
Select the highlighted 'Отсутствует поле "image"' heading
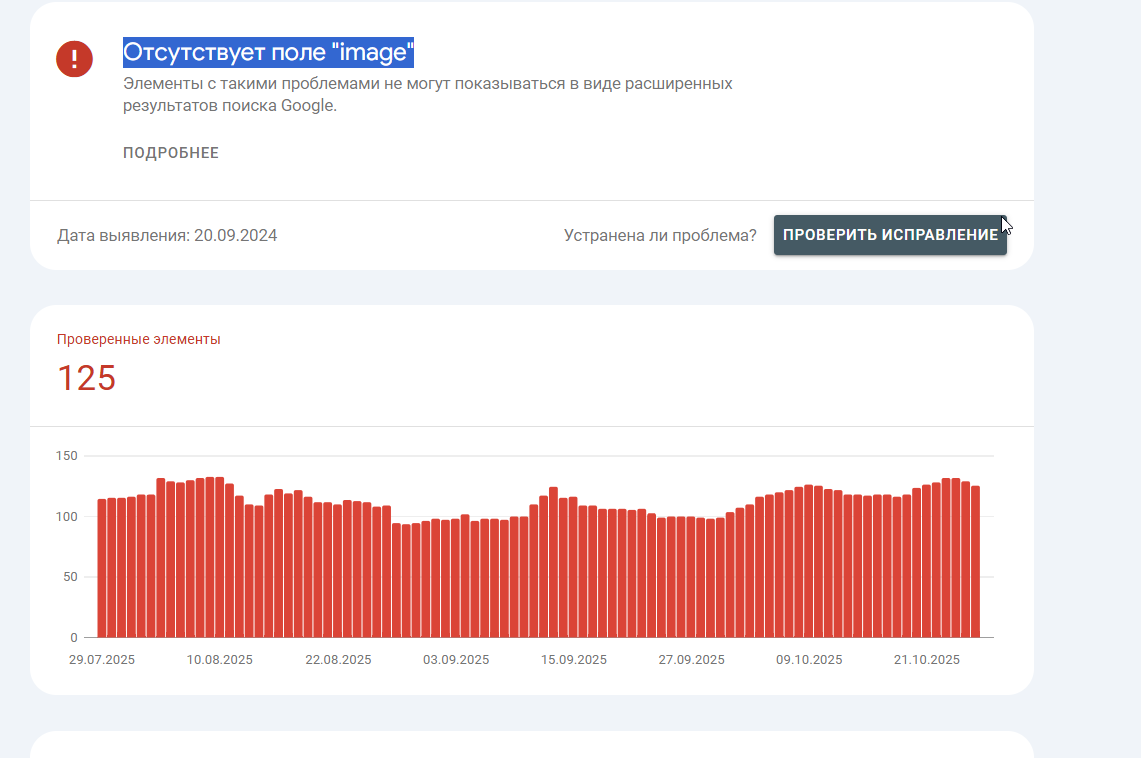coord(269,52)
